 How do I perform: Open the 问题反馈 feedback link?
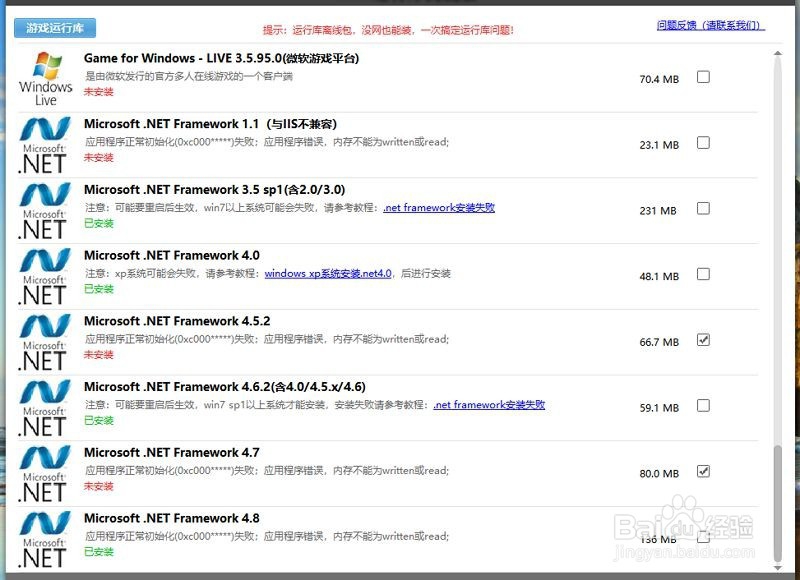711,26
